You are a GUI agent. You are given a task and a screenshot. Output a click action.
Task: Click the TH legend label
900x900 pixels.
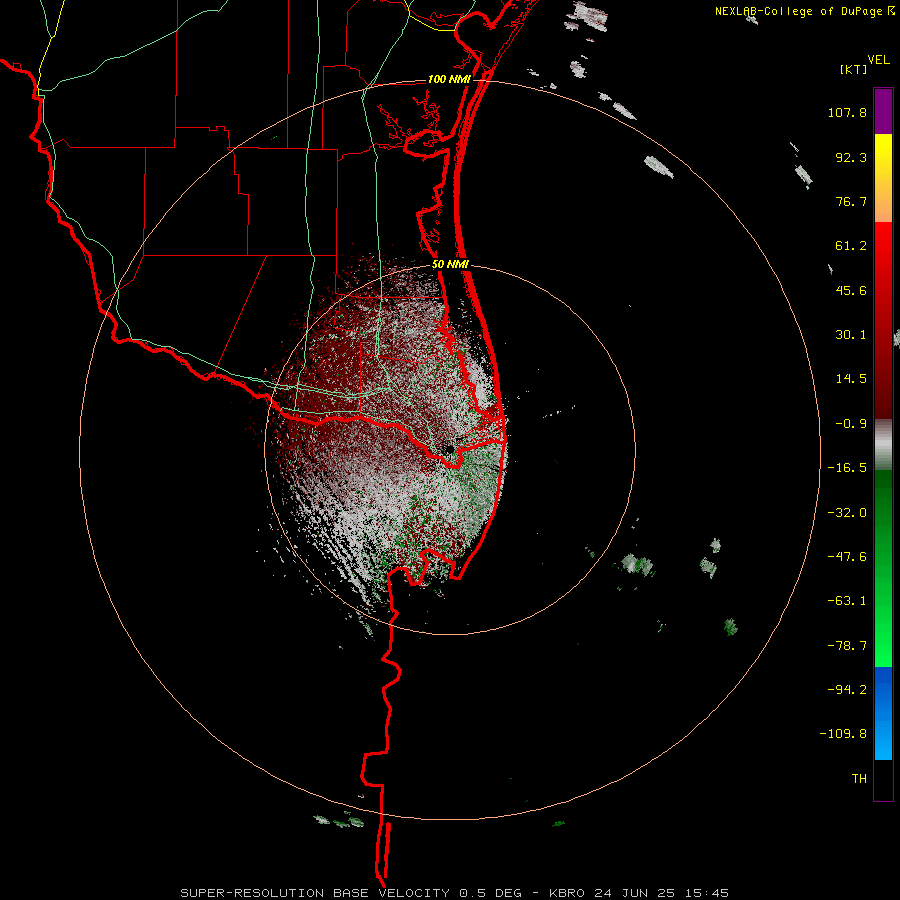(x=859, y=778)
